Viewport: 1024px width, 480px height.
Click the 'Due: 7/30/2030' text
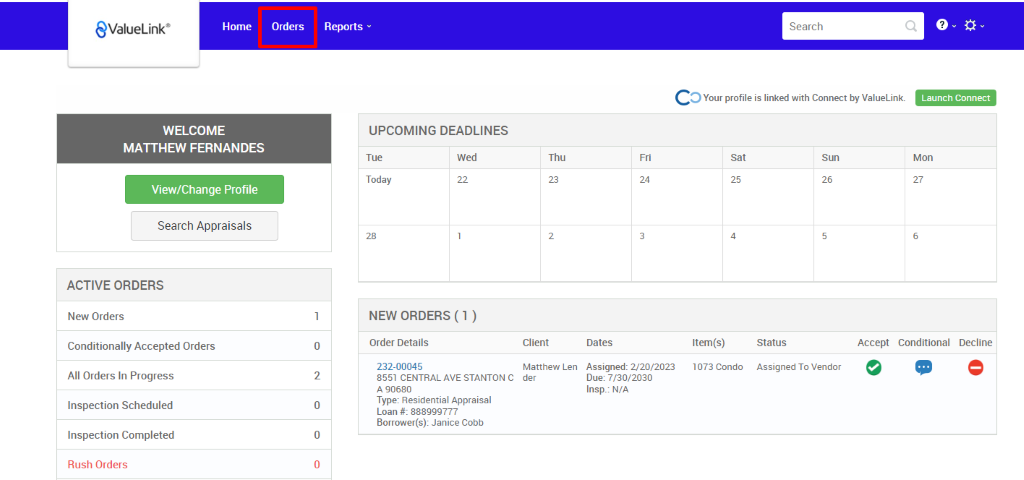619,378
